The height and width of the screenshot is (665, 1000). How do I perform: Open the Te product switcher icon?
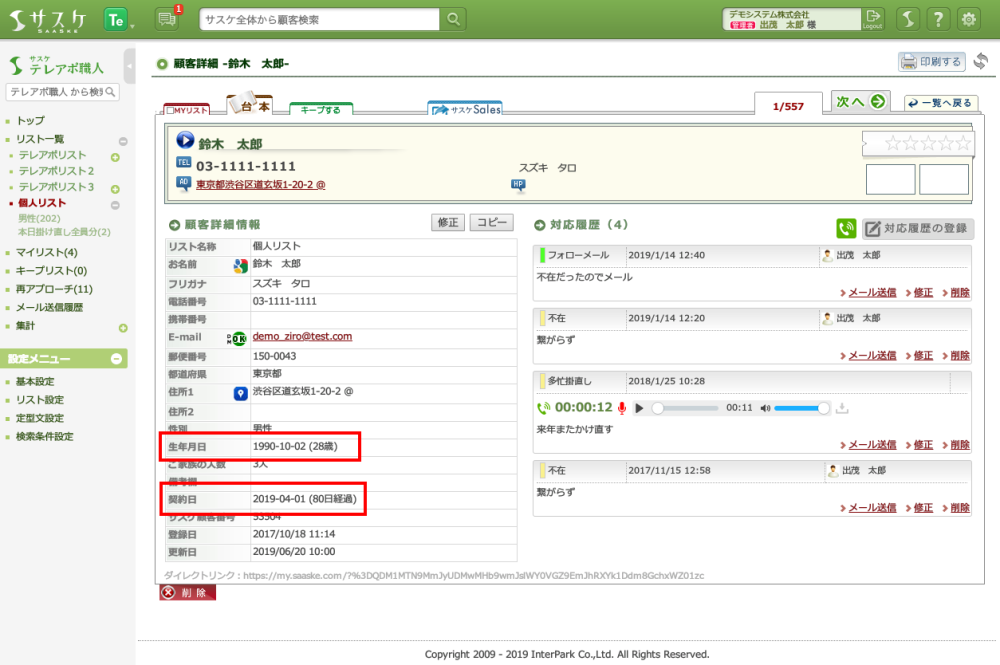tap(116, 20)
